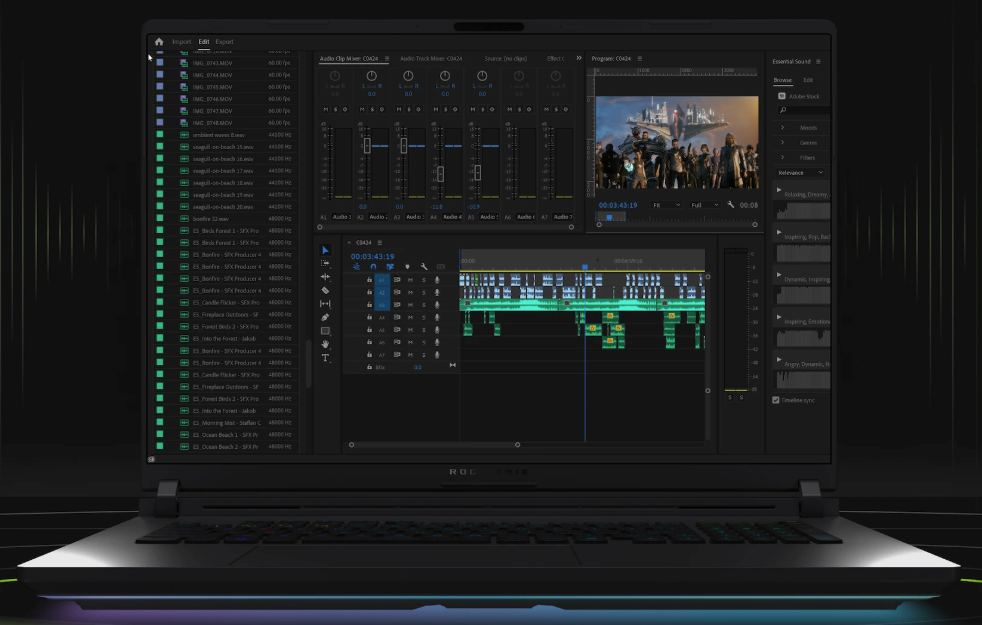Select the Hand tool
The height and width of the screenshot is (625, 982).
pyautogui.click(x=325, y=344)
